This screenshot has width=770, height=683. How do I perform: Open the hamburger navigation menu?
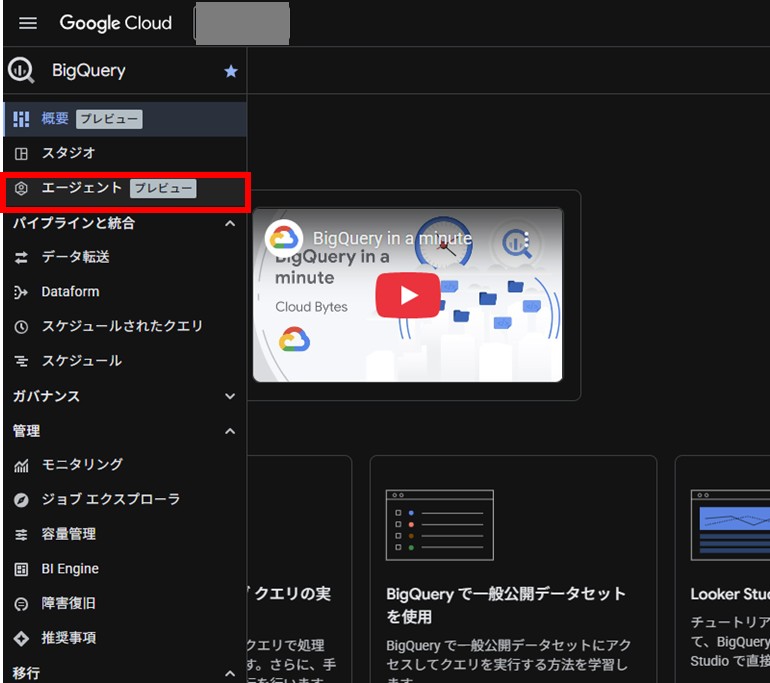click(28, 23)
